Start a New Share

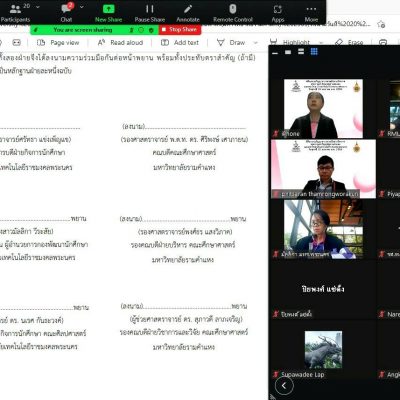108,13
